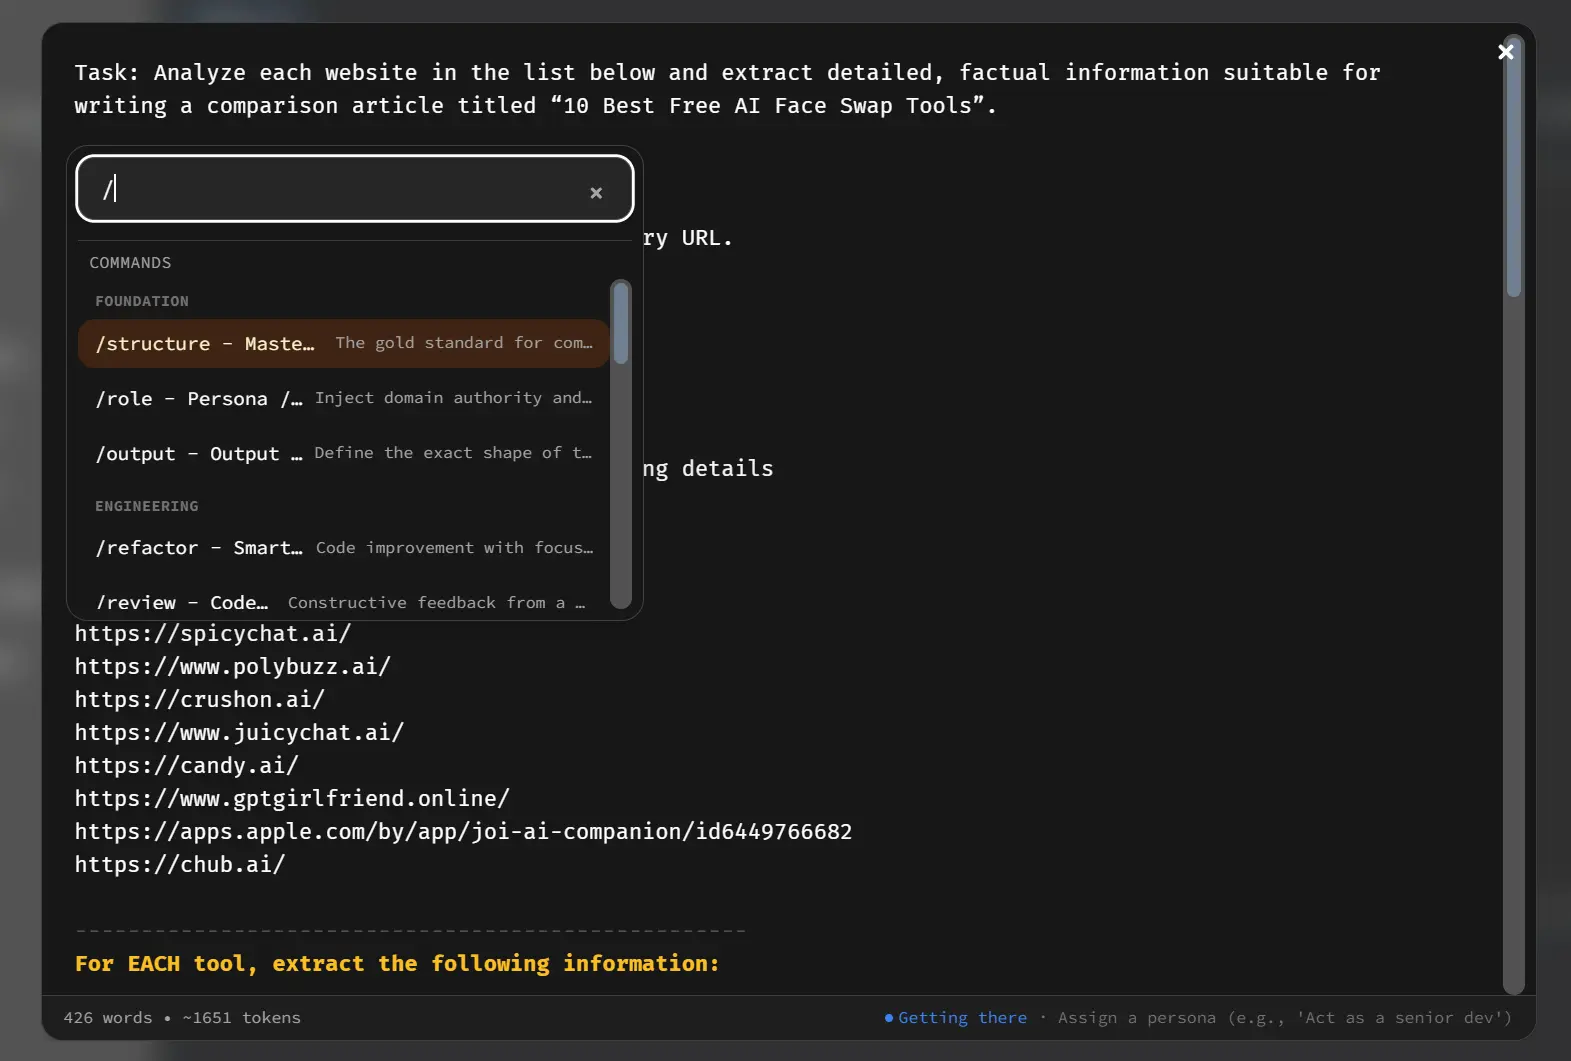Clear the slash command search field
1571x1061 pixels.
click(x=596, y=193)
